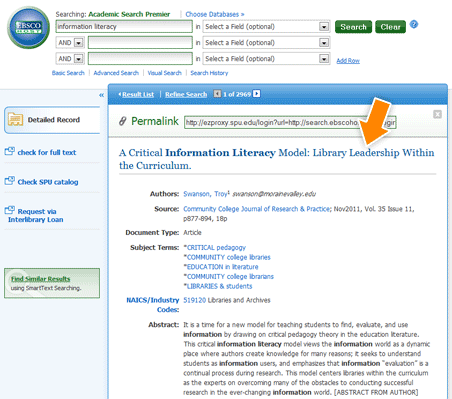The image size is (452, 399).
Task: Switch to Advanced Search
Action: [116, 73]
